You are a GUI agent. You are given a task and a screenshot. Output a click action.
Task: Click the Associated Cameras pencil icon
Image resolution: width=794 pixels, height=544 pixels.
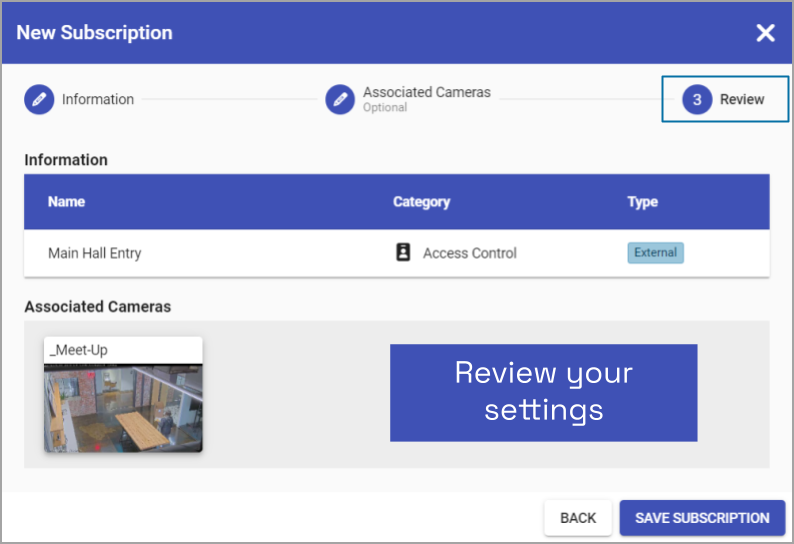[340, 99]
